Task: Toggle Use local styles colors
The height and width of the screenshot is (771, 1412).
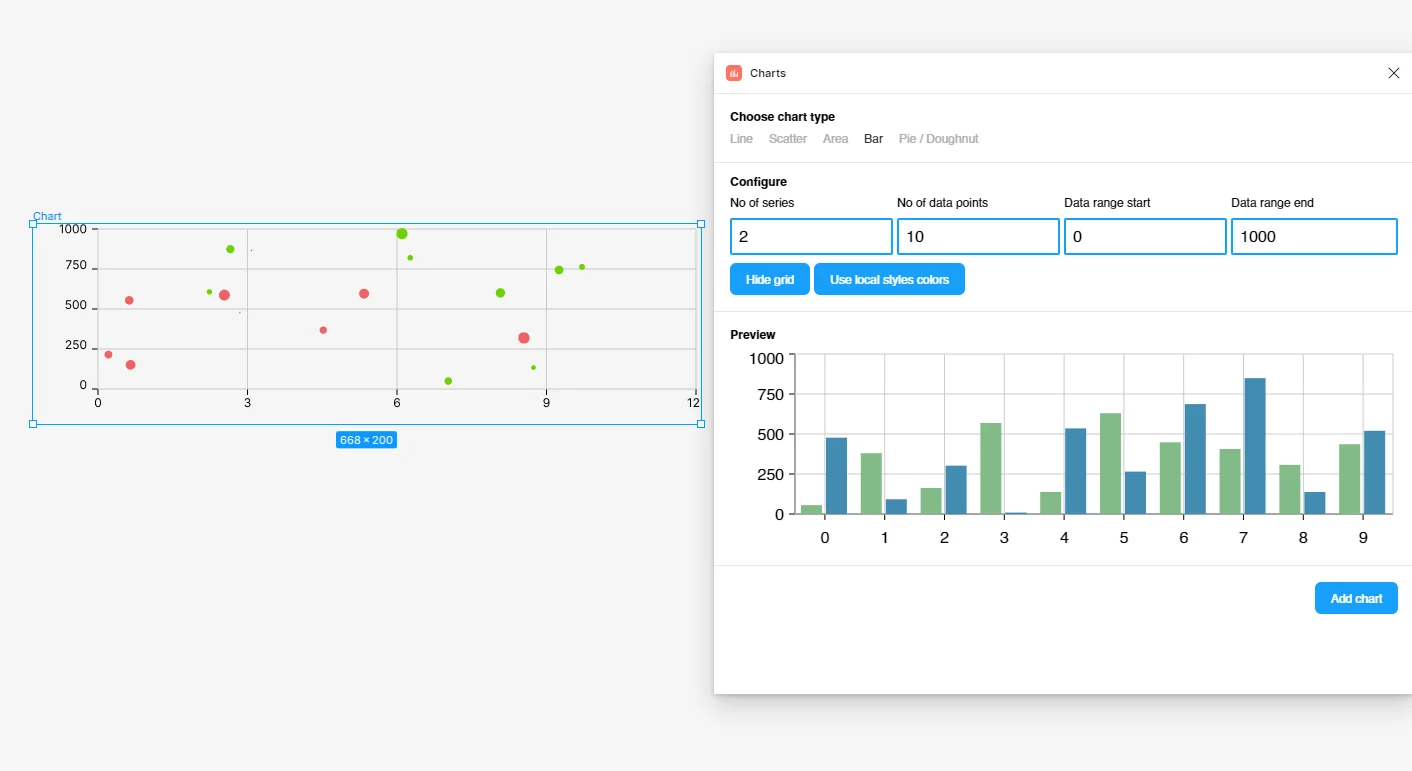Action: coord(889,280)
